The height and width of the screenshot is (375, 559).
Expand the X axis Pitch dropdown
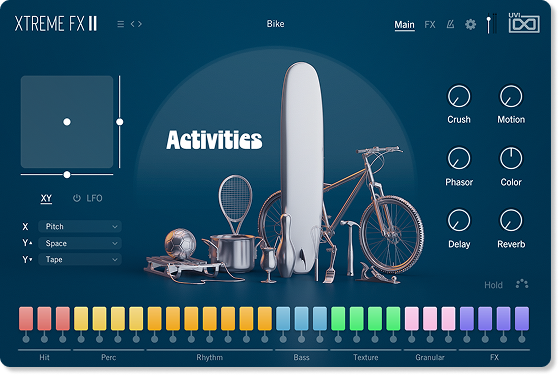pyautogui.click(x=80, y=226)
